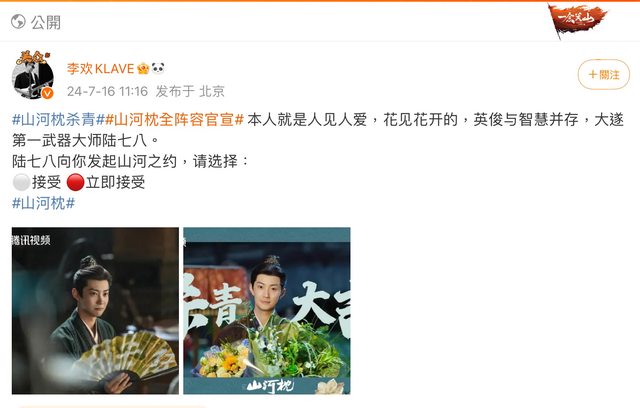Click the crown membership icon beside username

point(143,69)
